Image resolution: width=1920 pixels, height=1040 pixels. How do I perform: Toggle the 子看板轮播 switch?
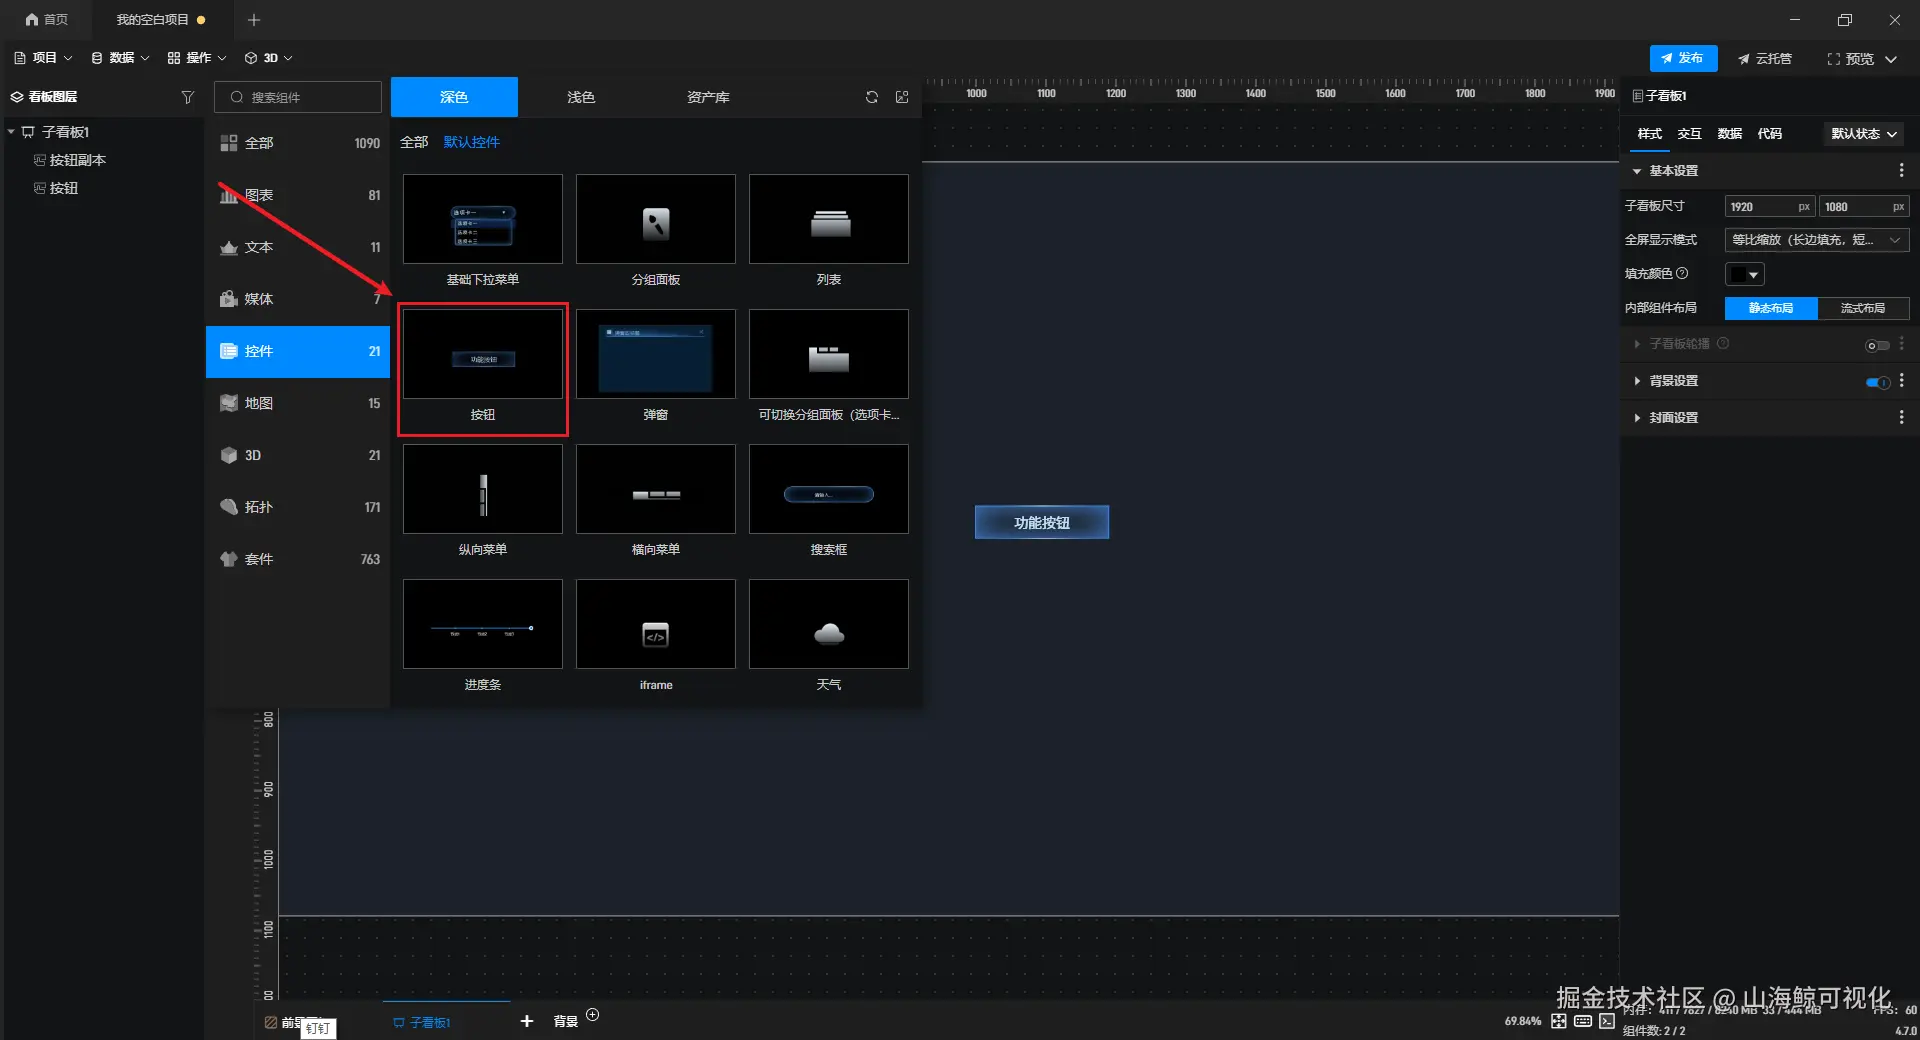click(x=1877, y=345)
